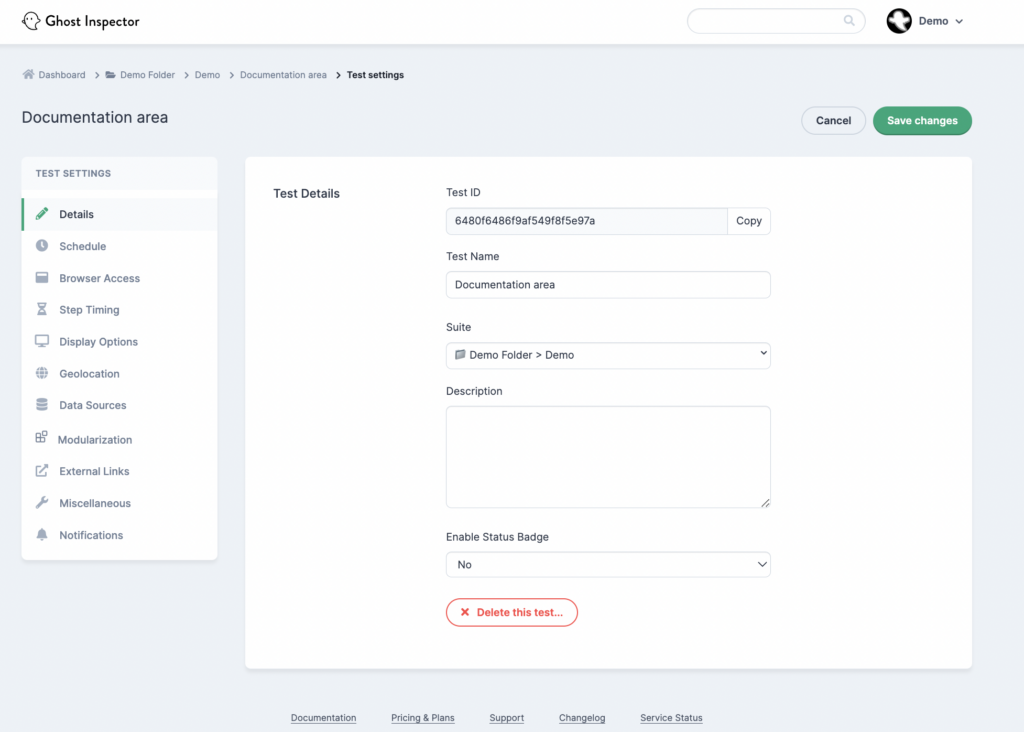Click the wrench icon beside Miscellaneous
This screenshot has width=1024, height=732.
(x=42, y=502)
